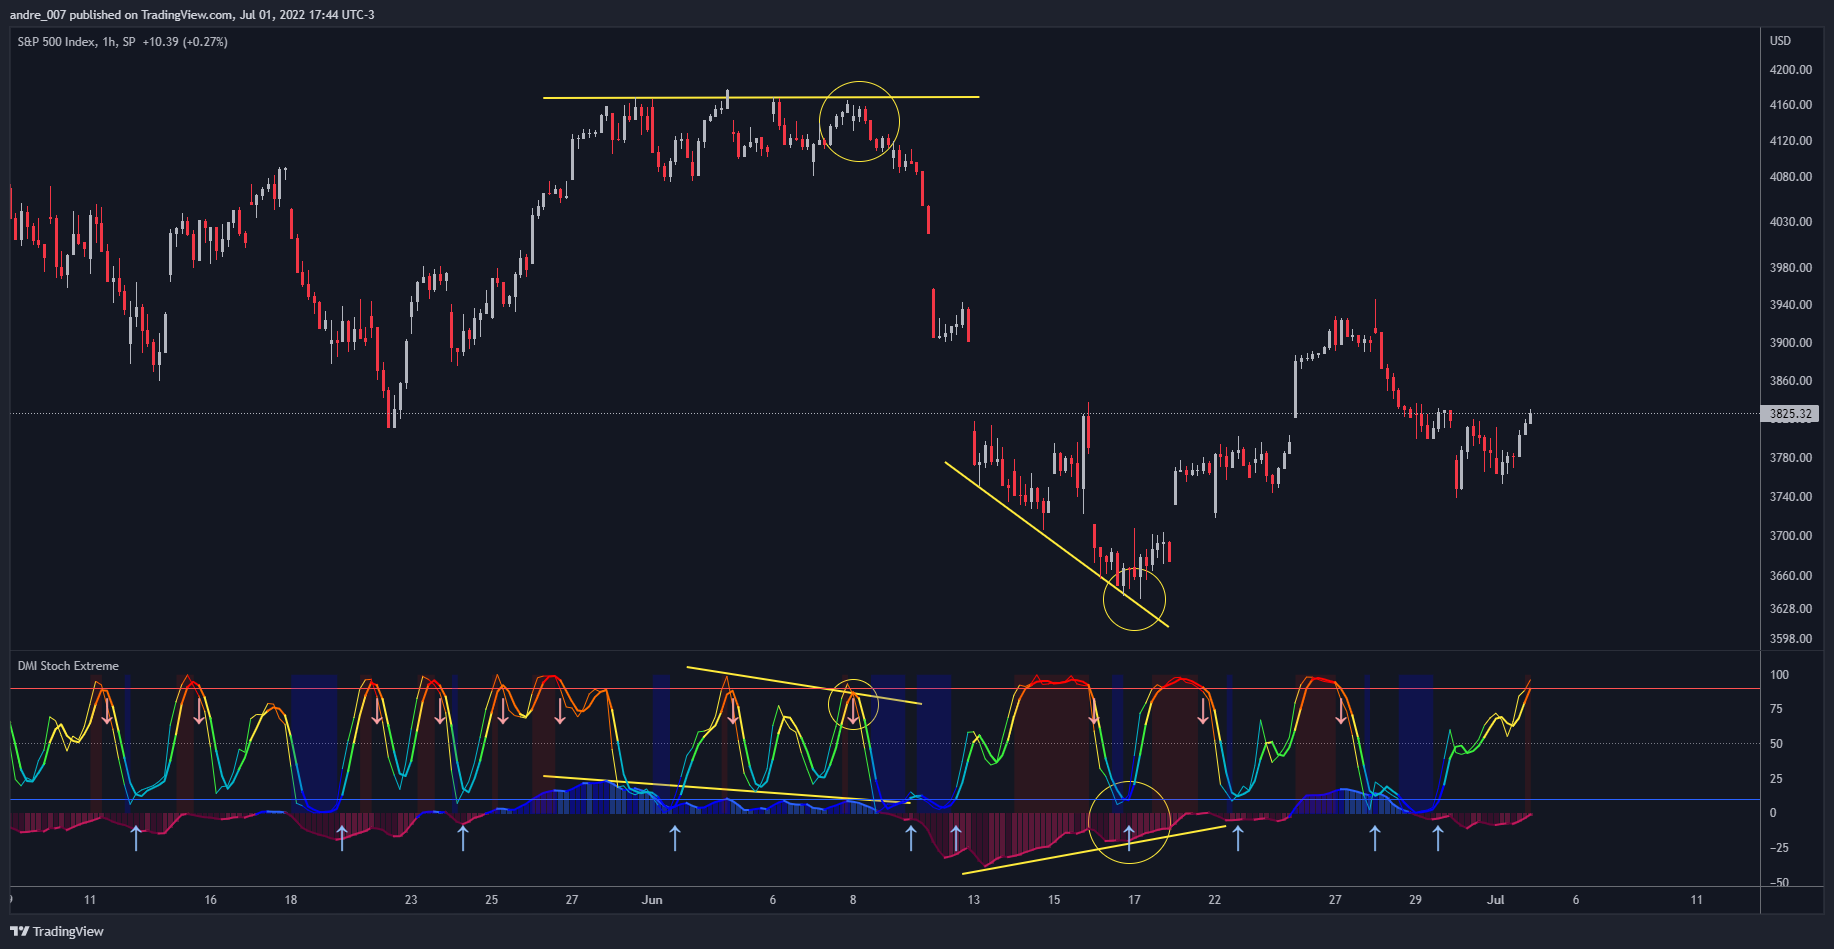Click the 3700.00 price axis label
The image size is (1834, 949).
(x=1790, y=536)
